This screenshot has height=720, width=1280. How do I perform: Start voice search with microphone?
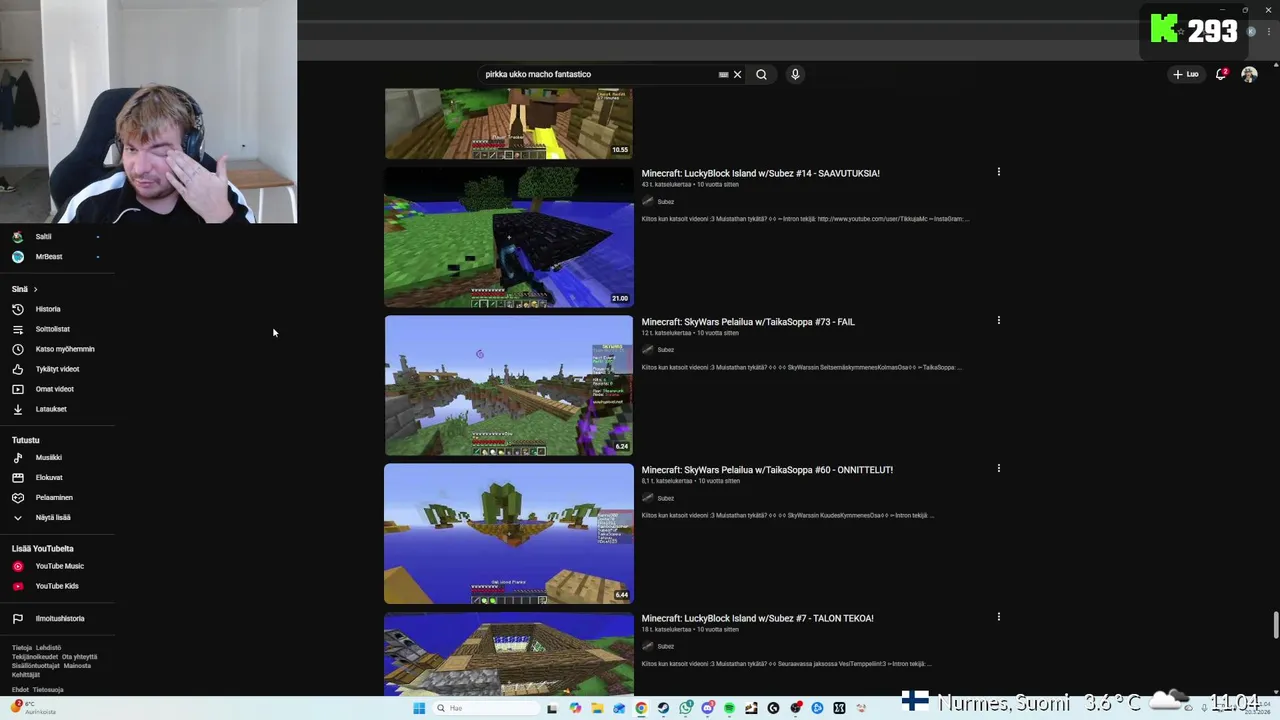[x=795, y=74]
